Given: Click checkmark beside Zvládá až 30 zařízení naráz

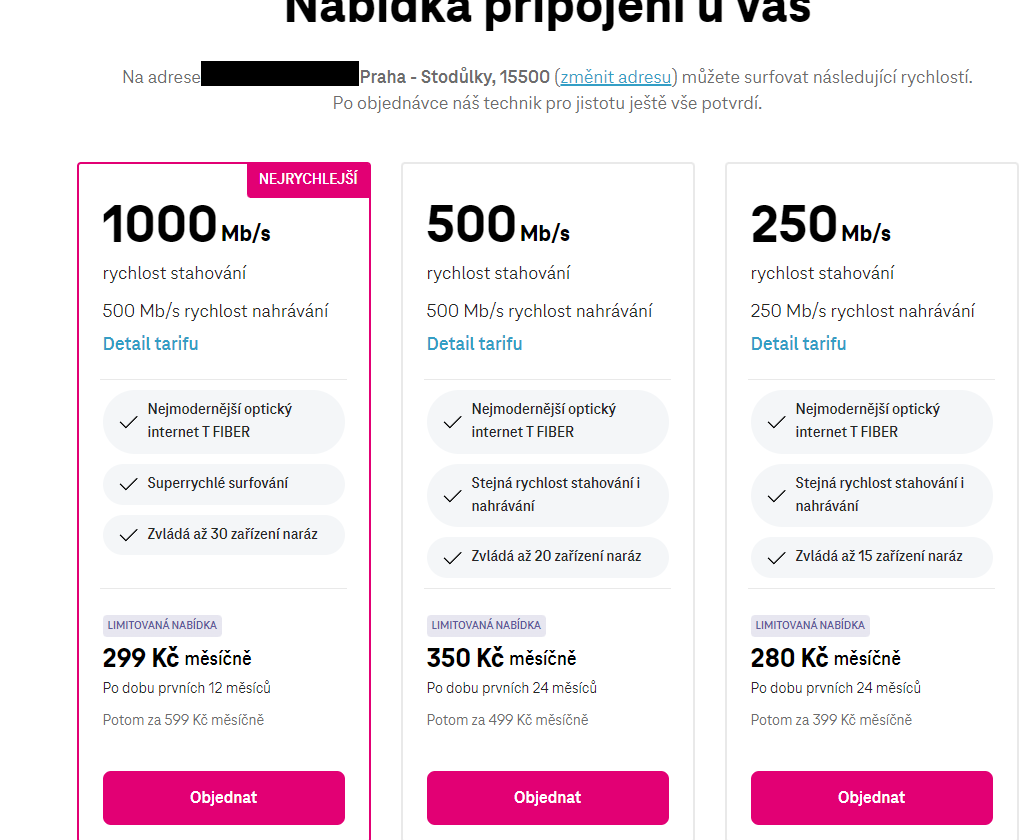Looking at the screenshot, I should 128,535.
